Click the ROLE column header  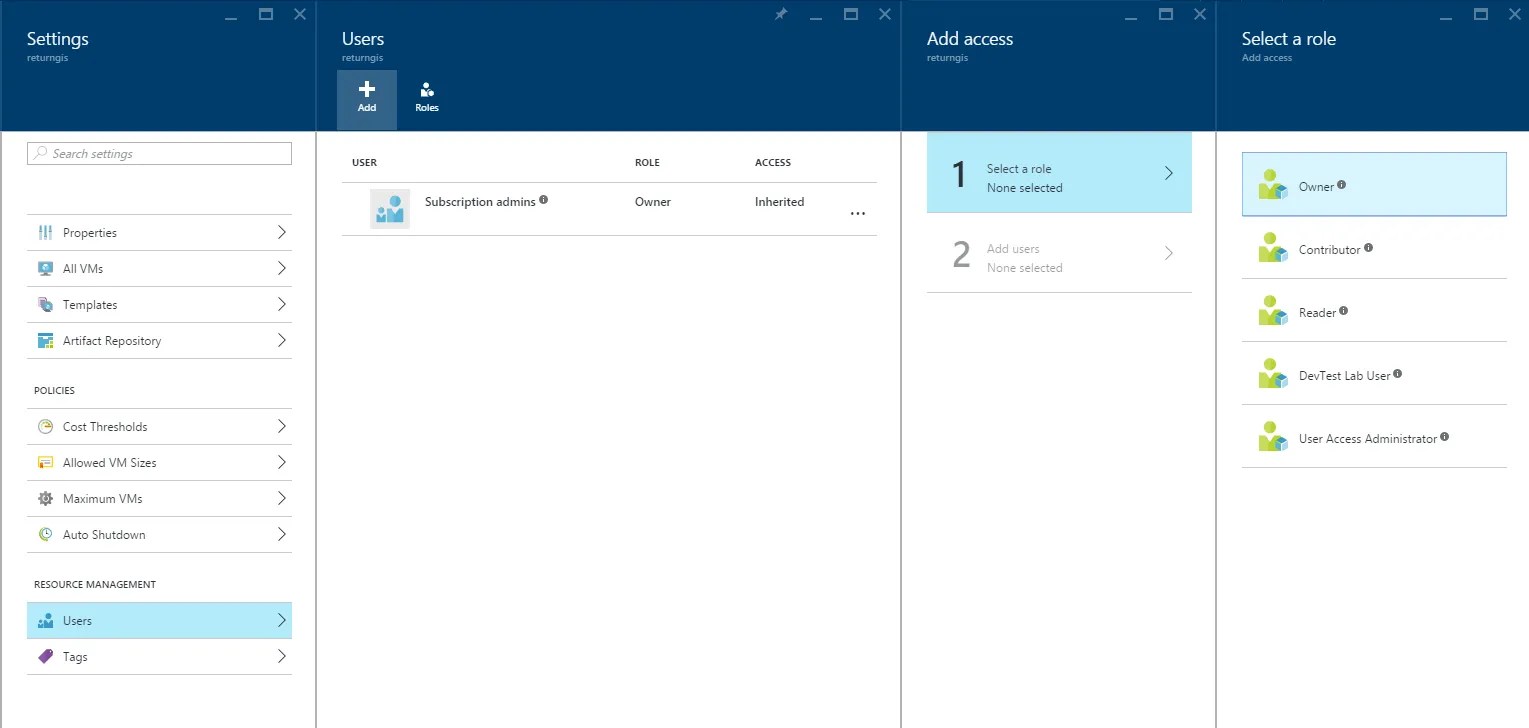647,163
